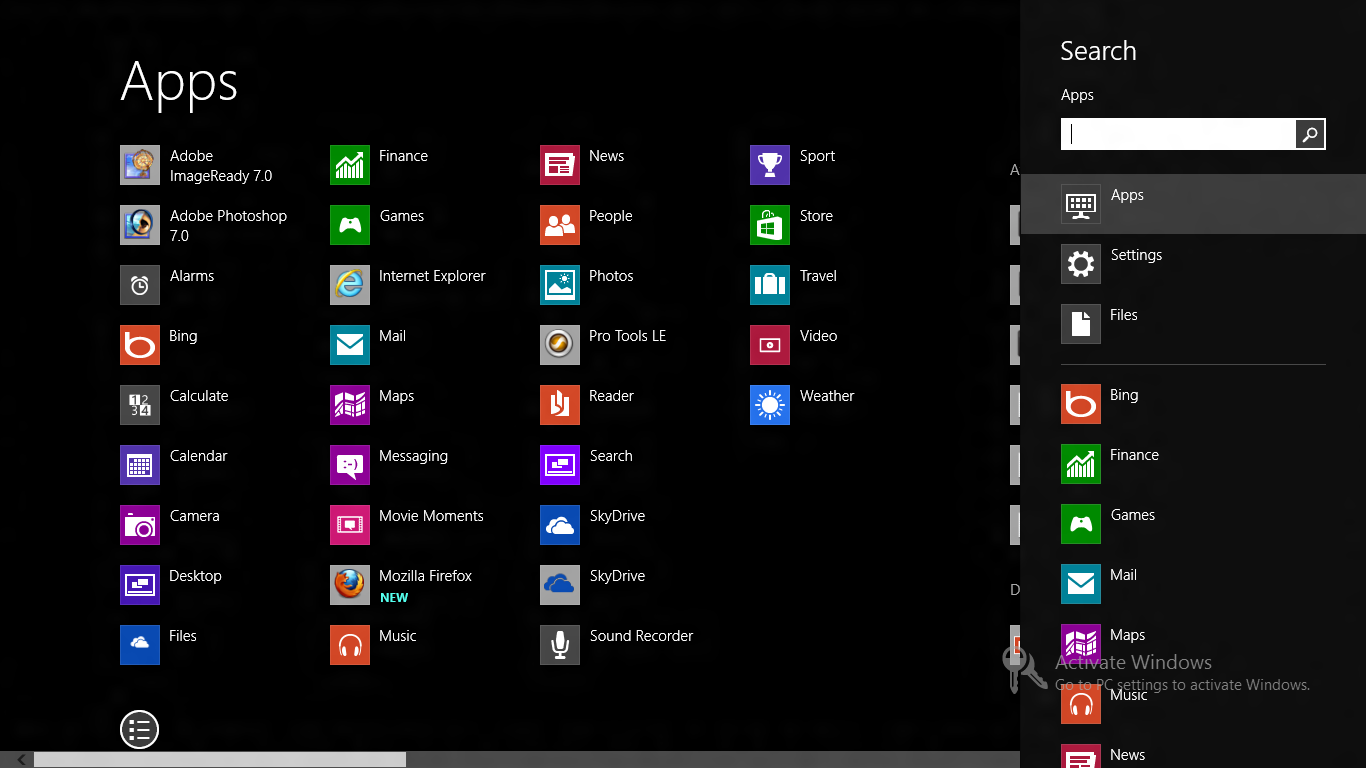Open Bing icon in Apps list

(140, 345)
